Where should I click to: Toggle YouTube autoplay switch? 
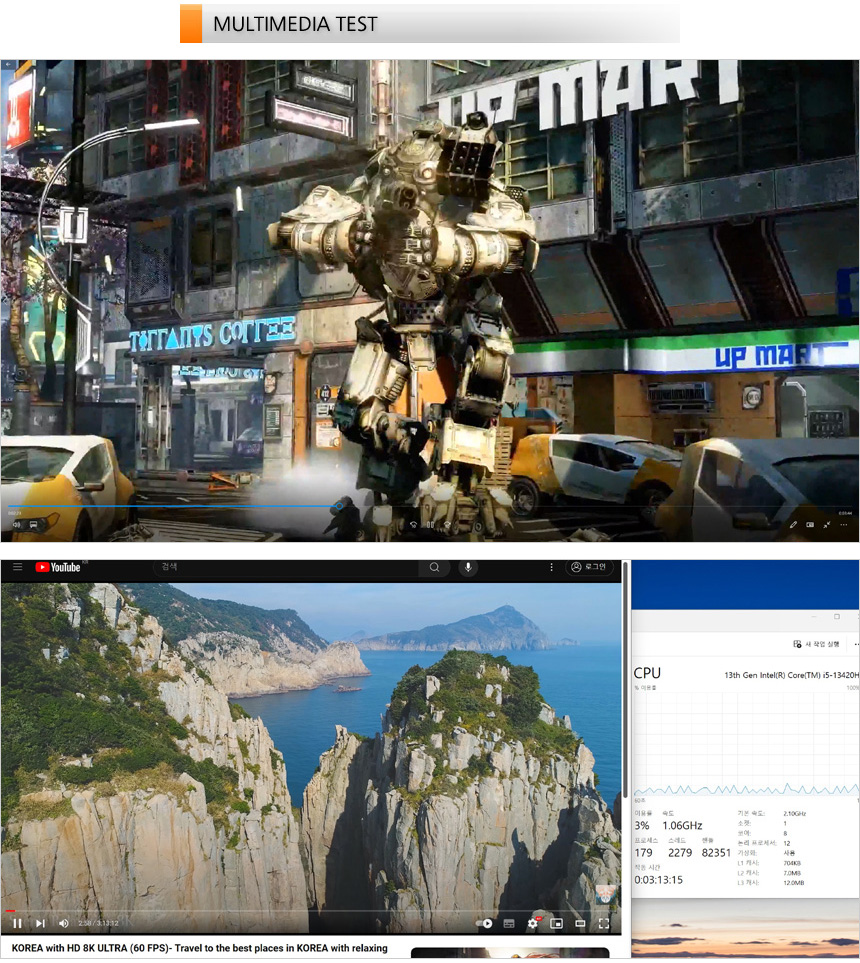click(x=484, y=923)
